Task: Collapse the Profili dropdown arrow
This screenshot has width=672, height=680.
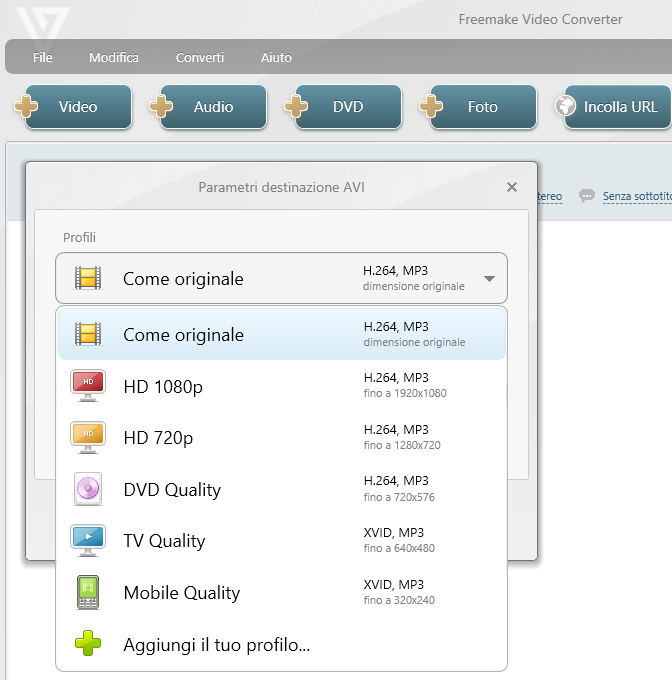Action: click(x=489, y=279)
